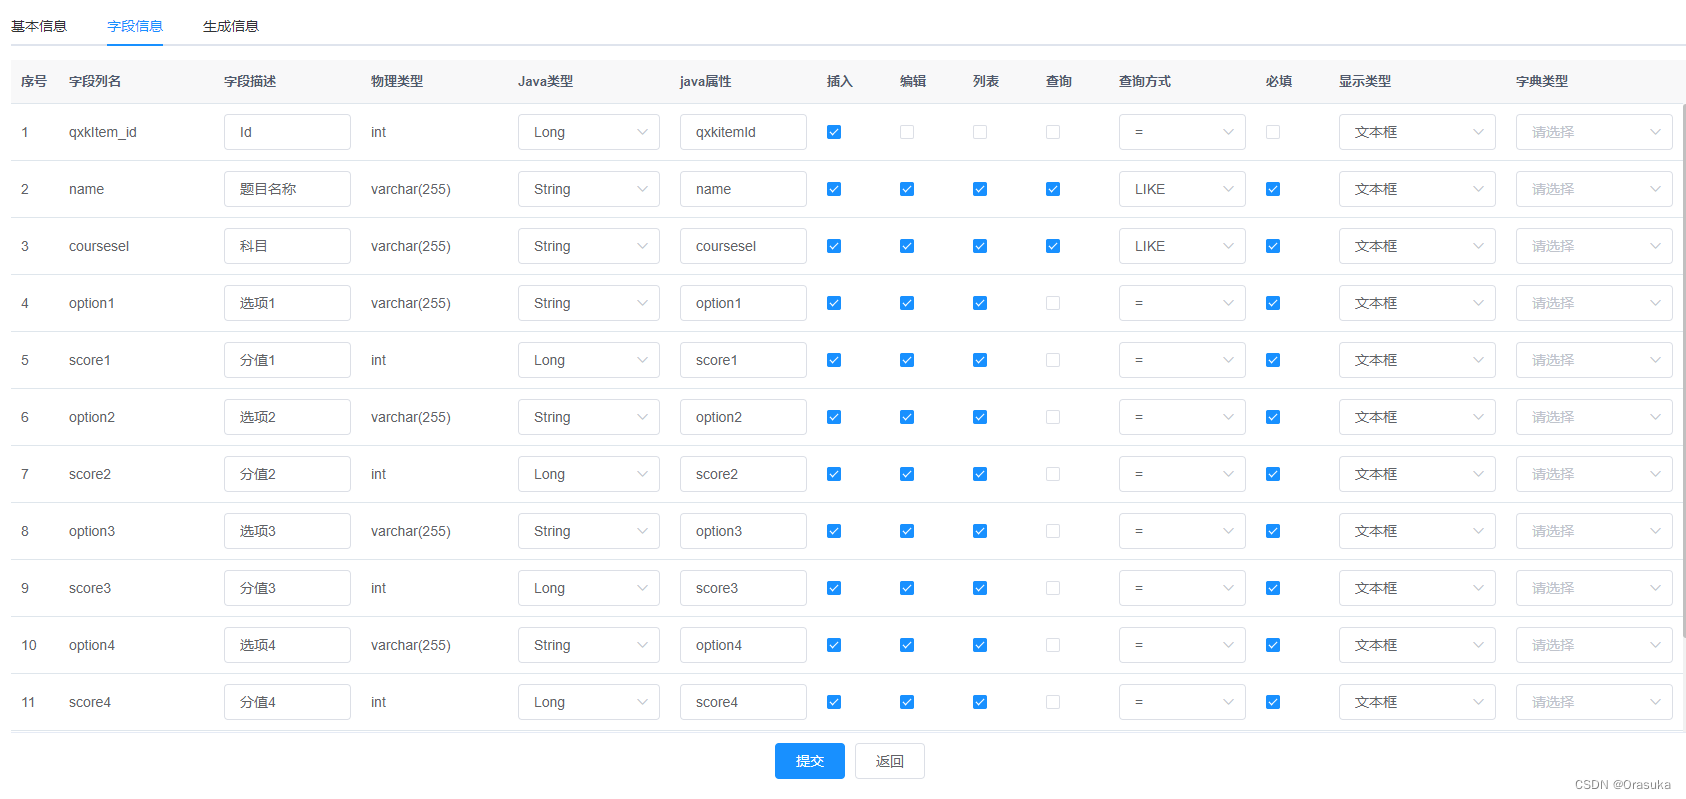Uncheck 编辑 checkbox for option2 row

(x=907, y=417)
